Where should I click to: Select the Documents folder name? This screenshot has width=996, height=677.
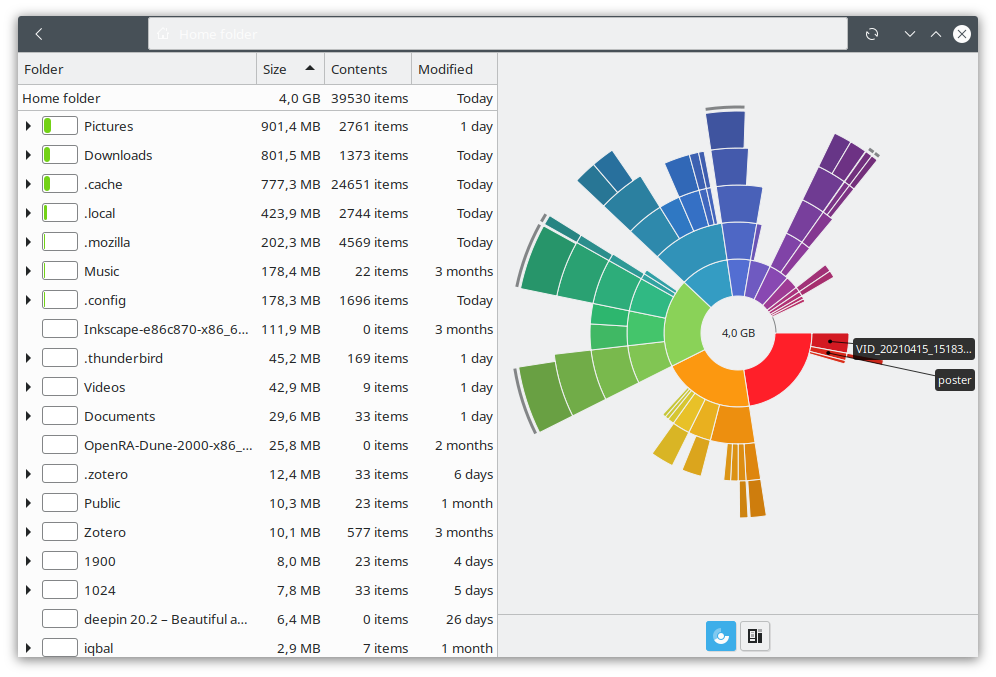pos(119,417)
